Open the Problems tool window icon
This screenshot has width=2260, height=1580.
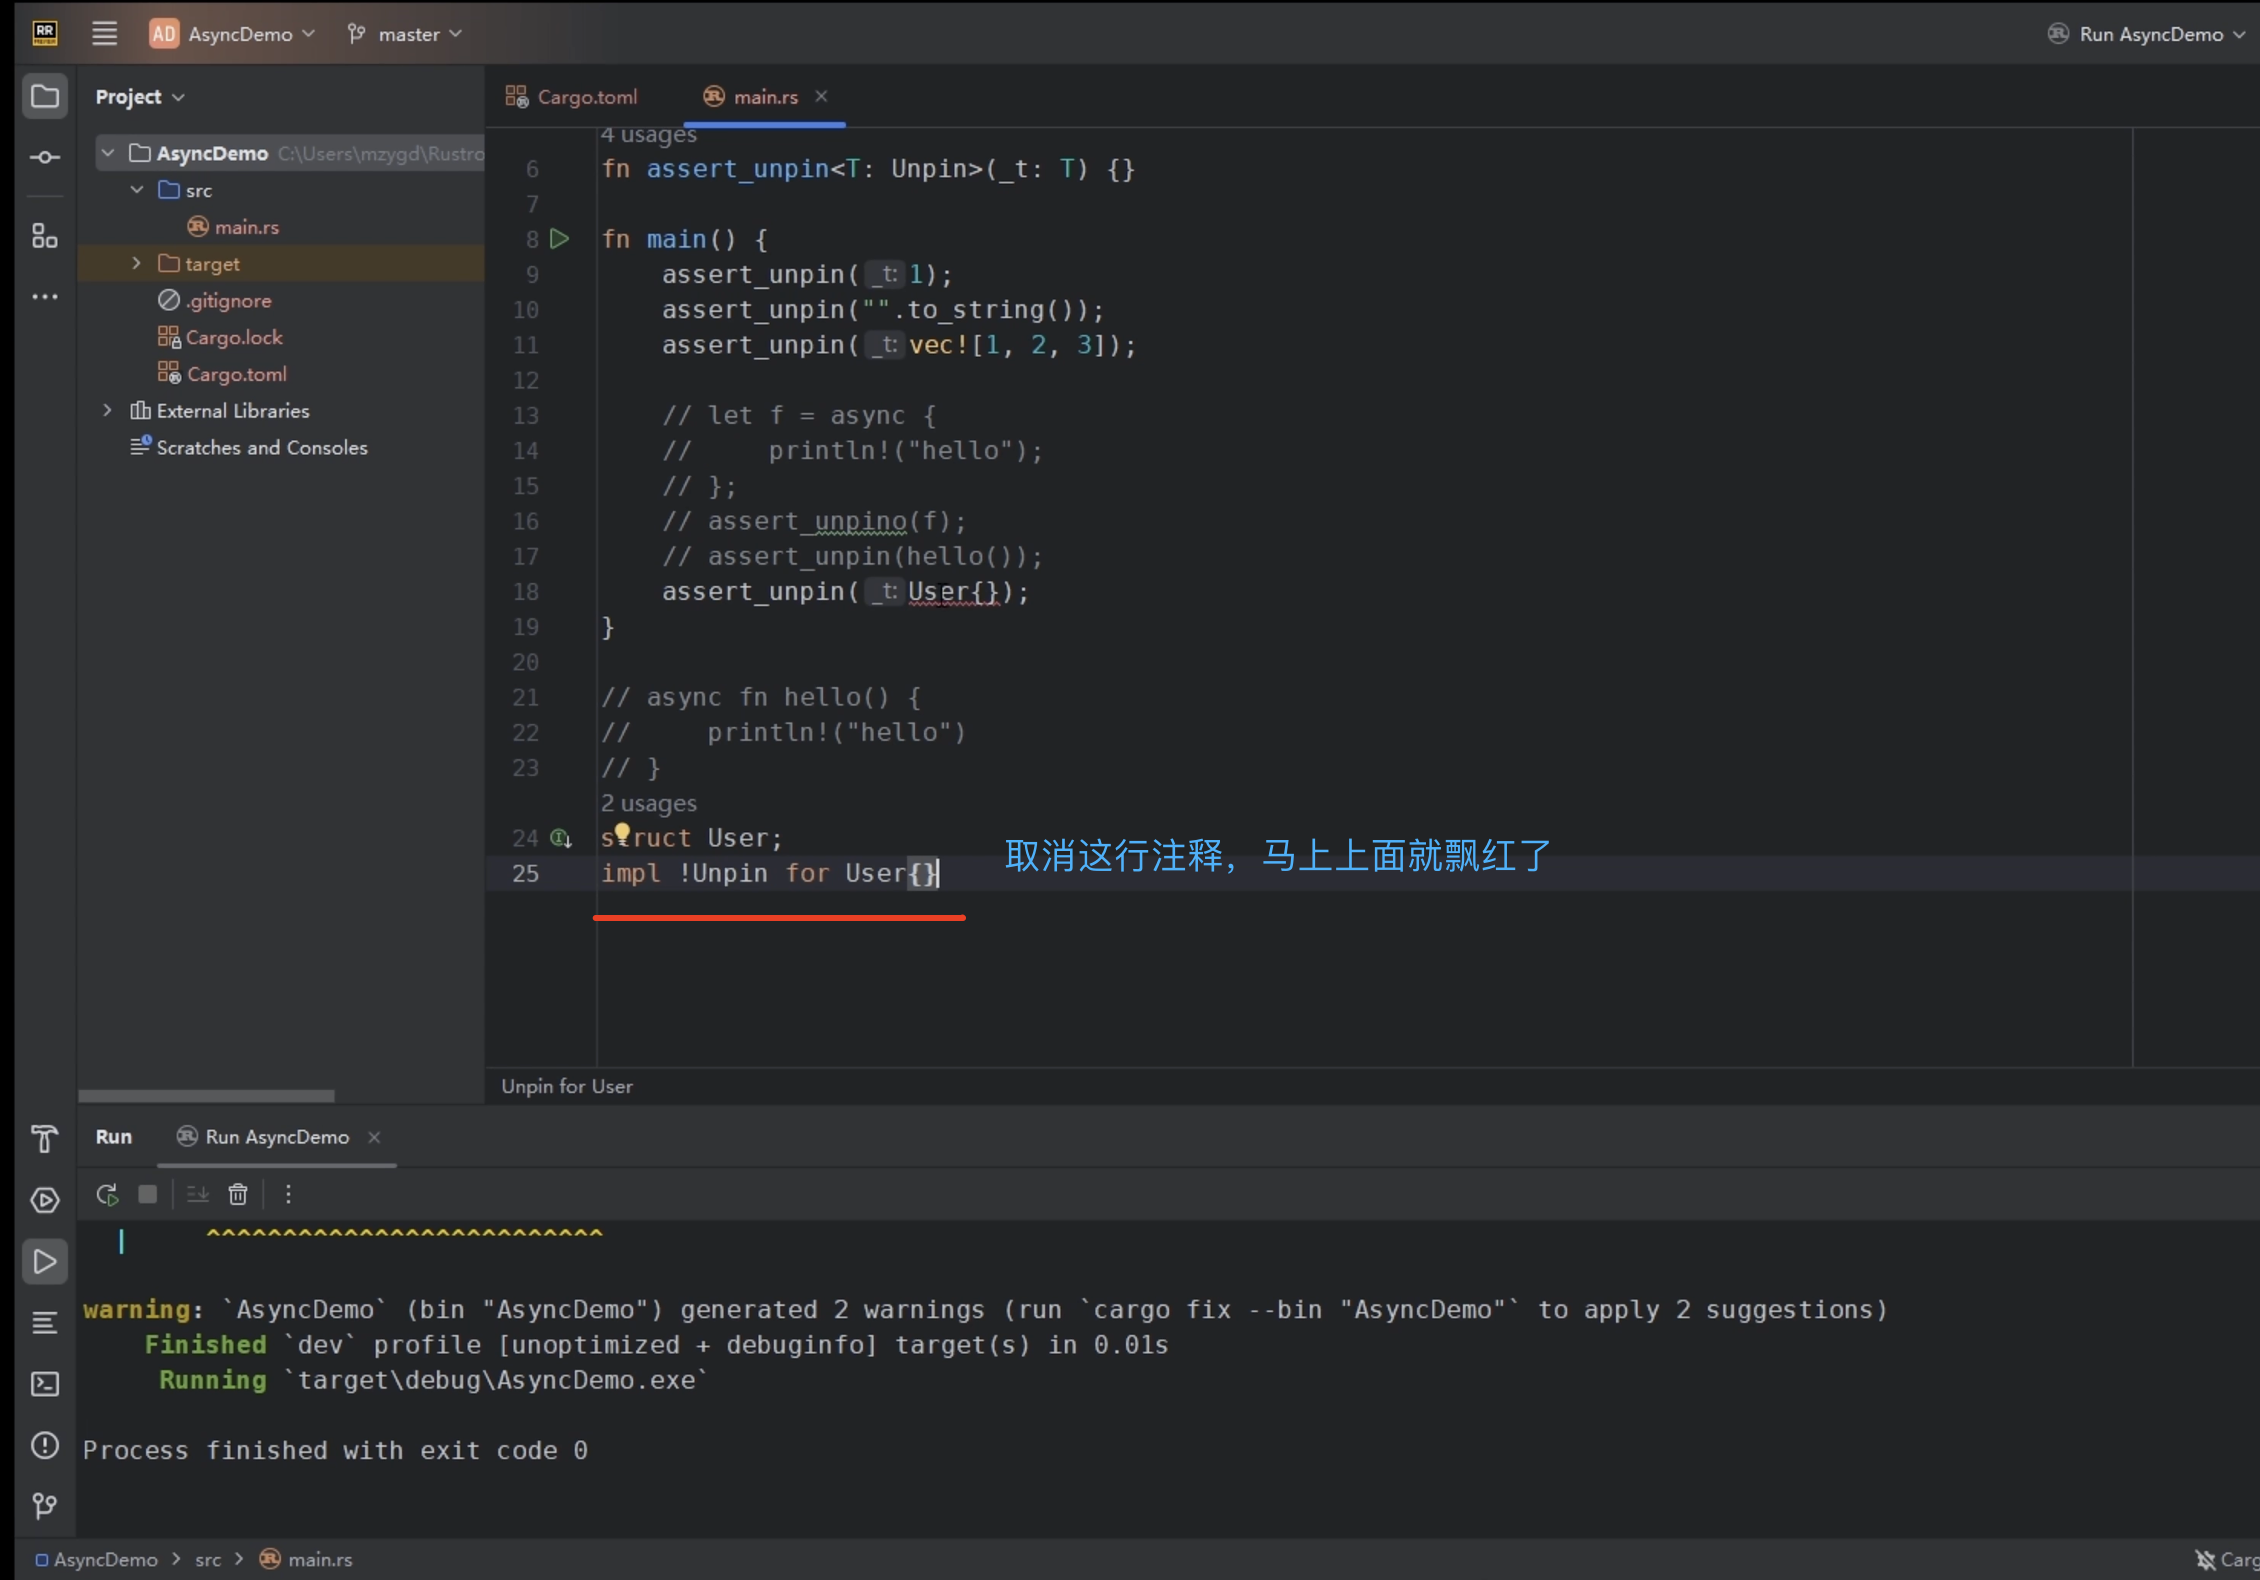point(44,1445)
